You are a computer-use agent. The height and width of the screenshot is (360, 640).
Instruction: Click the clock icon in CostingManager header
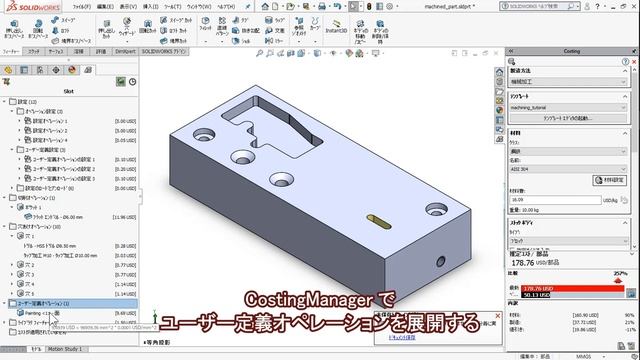point(133,82)
